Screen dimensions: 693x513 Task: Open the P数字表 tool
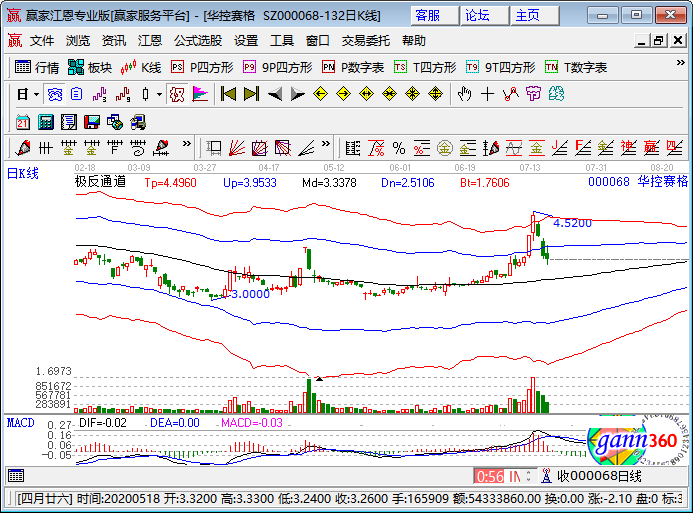[x=353, y=68]
